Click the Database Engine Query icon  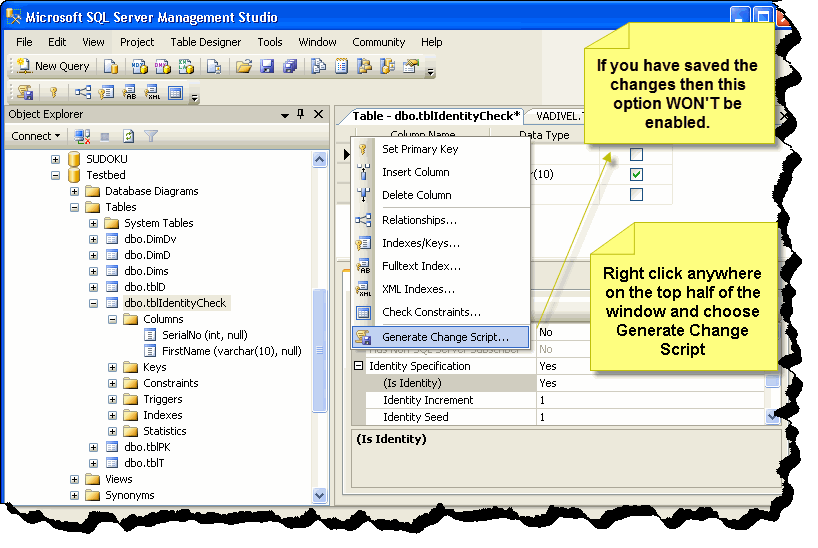coord(111,66)
